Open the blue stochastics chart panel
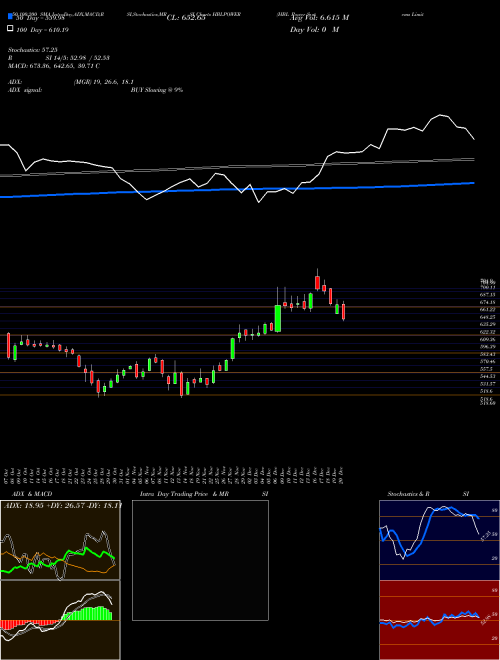 pos(439,540)
